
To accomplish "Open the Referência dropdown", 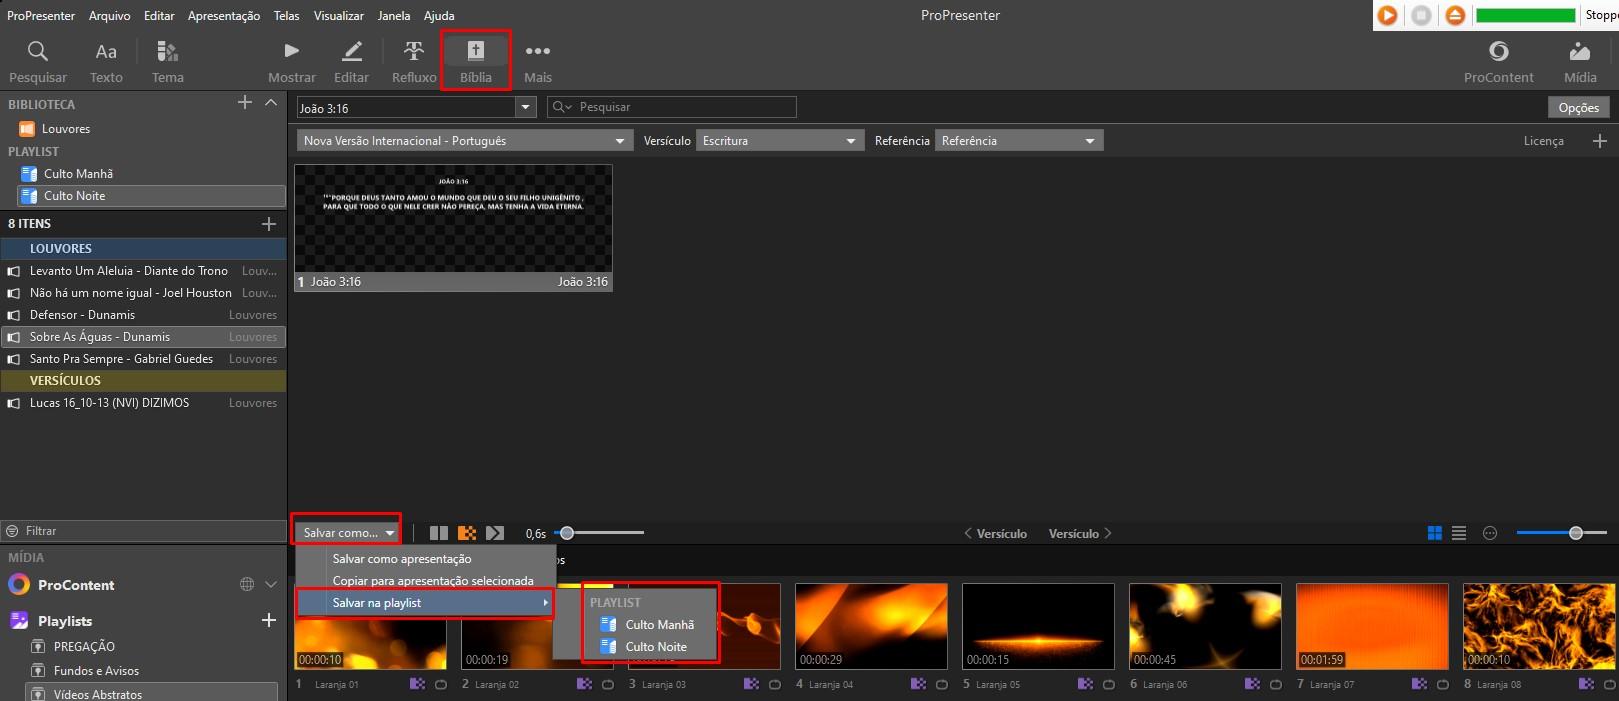I will click(1019, 141).
